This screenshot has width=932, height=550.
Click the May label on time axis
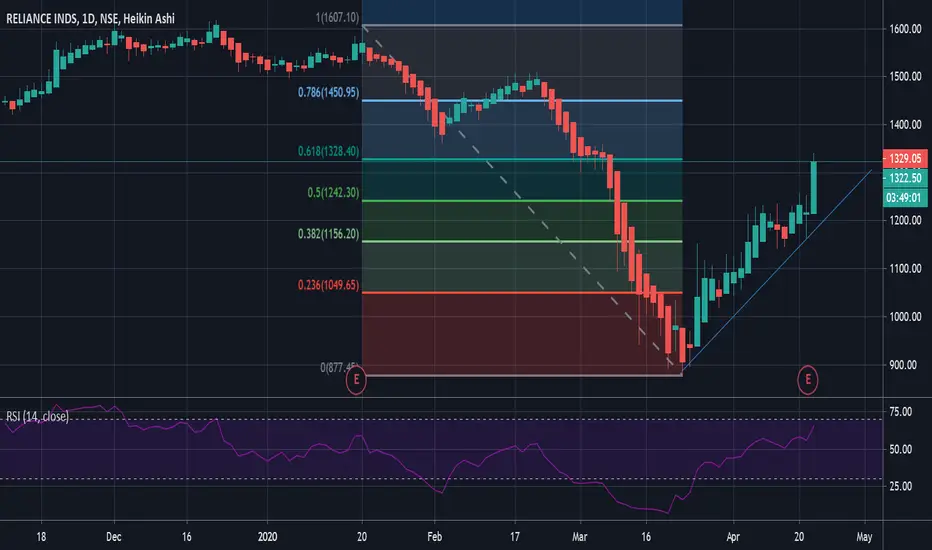(864, 536)
